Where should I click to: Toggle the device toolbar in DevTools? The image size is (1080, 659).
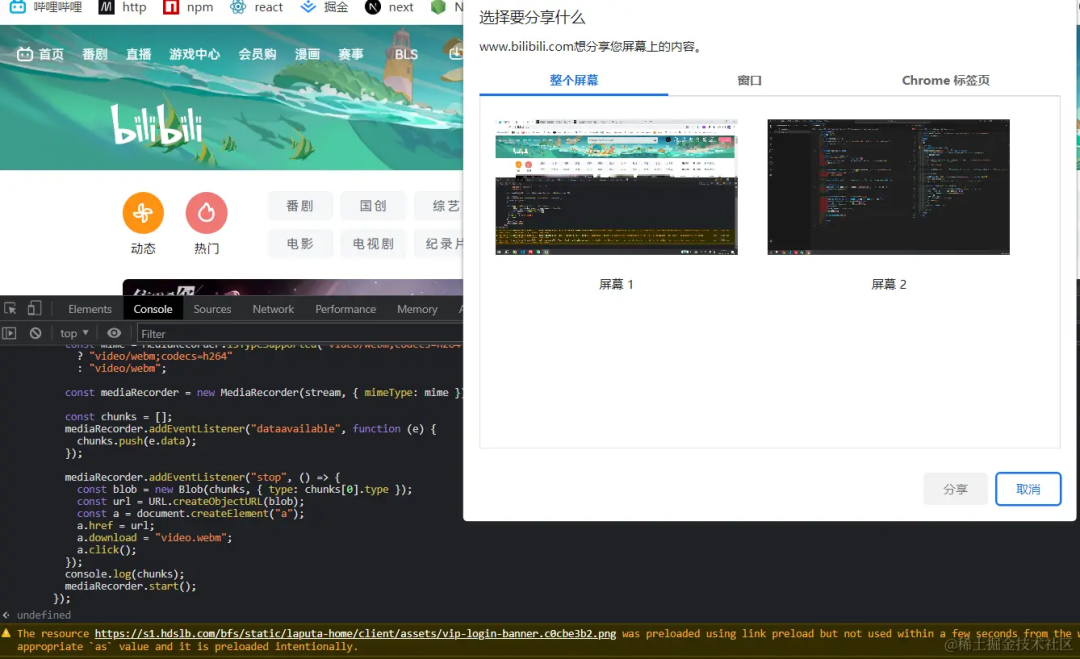pyautogui.click(x=35, y=308)
